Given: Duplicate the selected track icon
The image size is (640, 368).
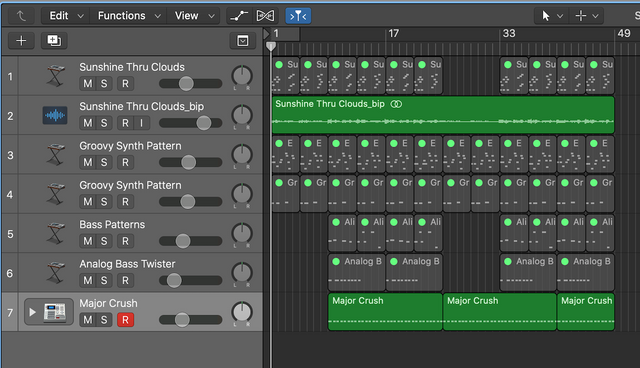Looking at the screenshot, I should [54, 40].
